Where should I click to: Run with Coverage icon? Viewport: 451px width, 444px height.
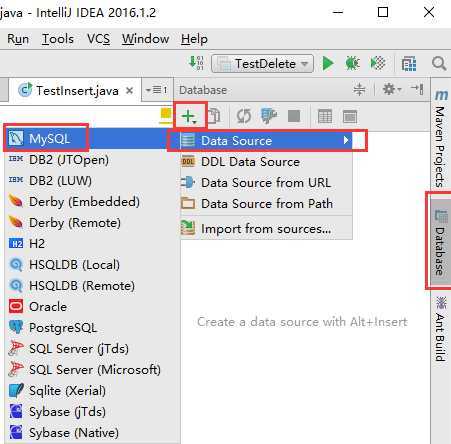[378, 63]
